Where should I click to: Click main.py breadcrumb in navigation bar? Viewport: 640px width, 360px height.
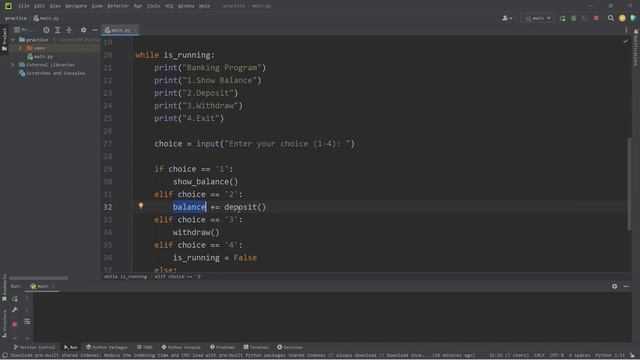(x=46, y=18)
